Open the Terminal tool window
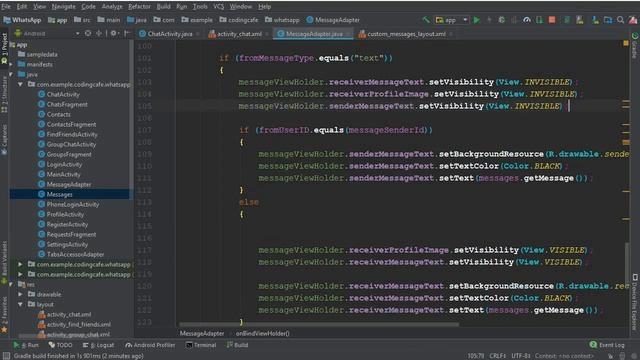 click(201, 345)
